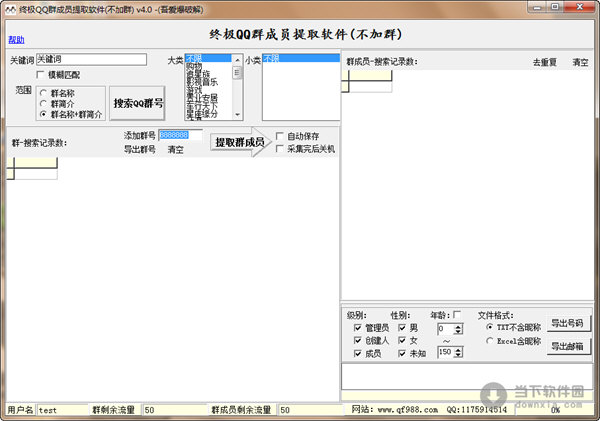Select the Excel含昵称 file format
The width and height of the screenshot is (600, 421).
[x=489, y=341]
